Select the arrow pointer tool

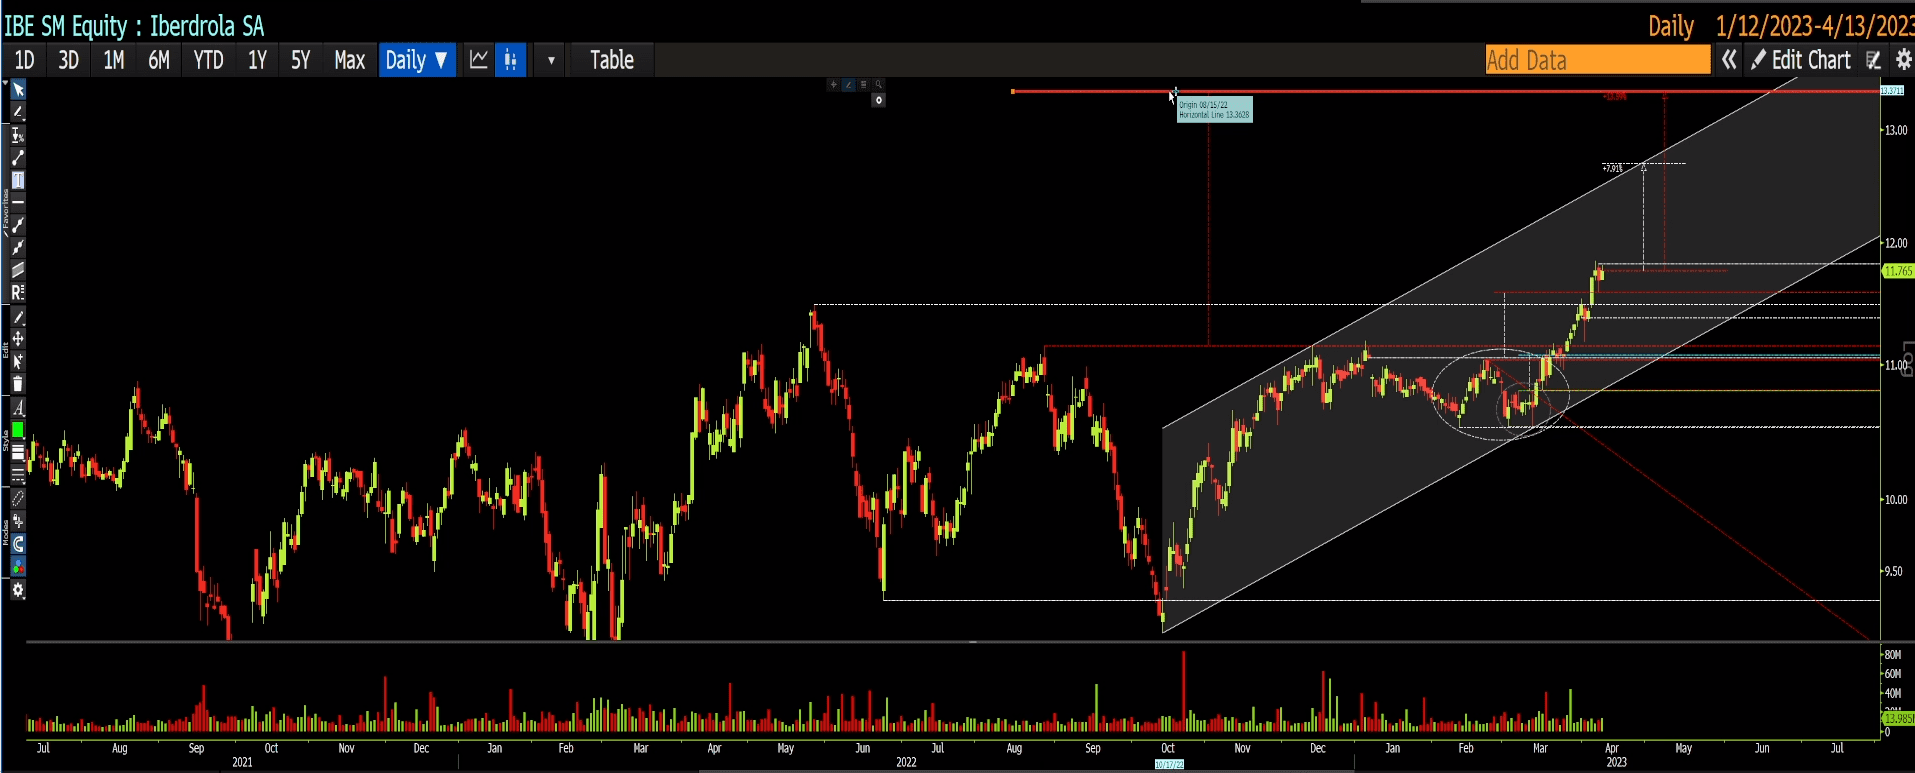pos(18,91)
